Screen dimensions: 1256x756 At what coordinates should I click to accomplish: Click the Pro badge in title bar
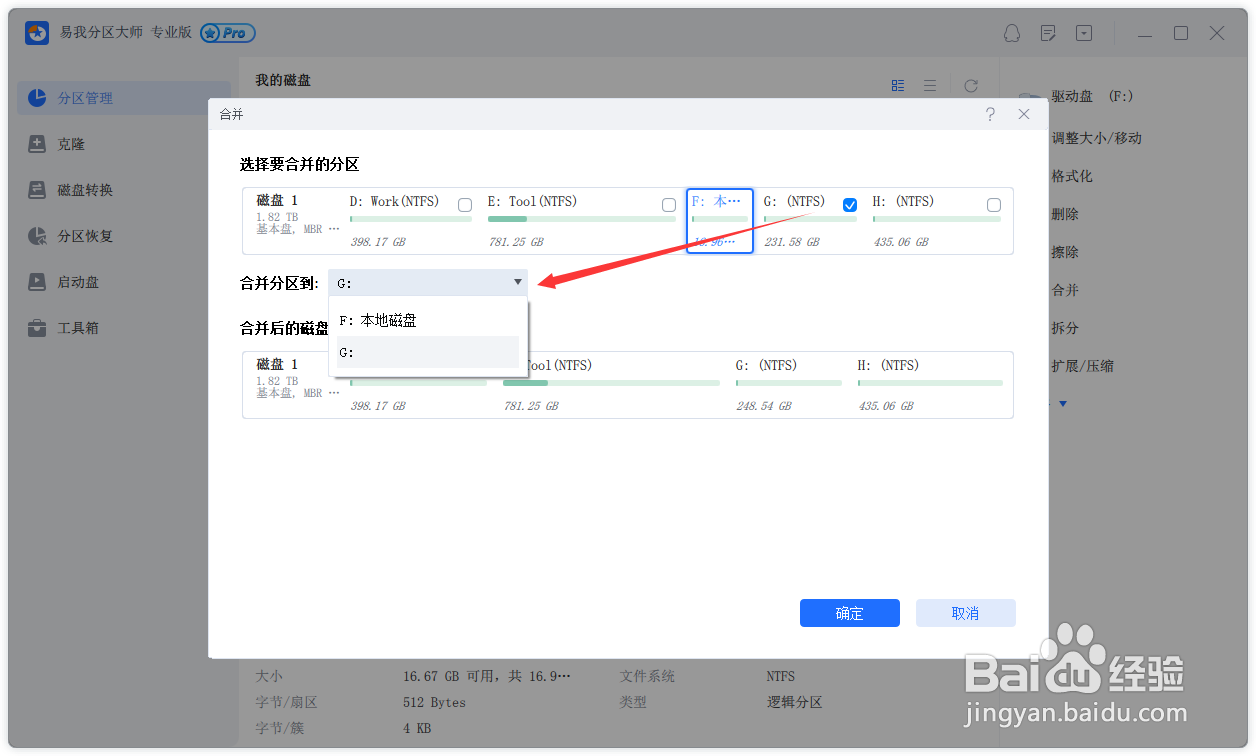pos(227,33)
